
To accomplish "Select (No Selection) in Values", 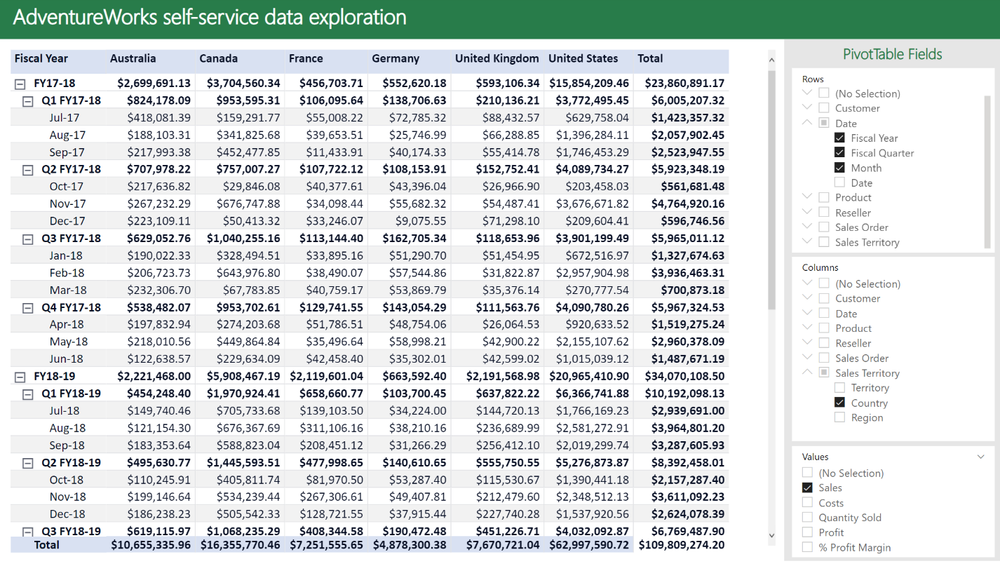I will [807, 473].
